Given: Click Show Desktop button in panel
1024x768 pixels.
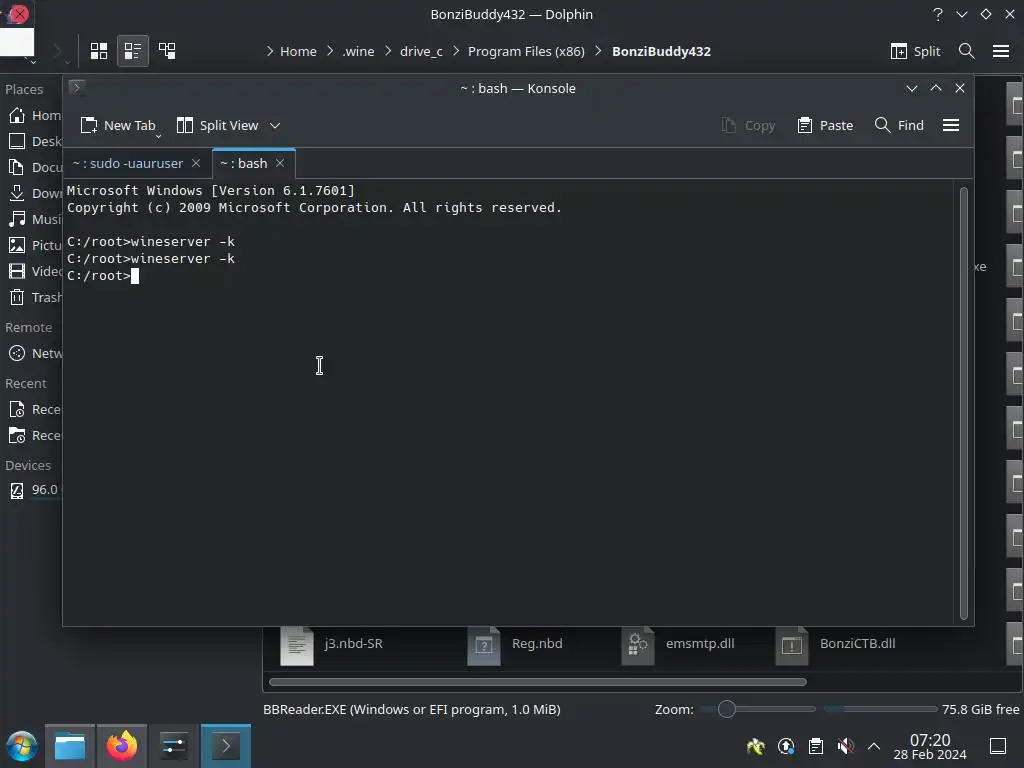Looking at the screenshot, I should pos(998,746).
